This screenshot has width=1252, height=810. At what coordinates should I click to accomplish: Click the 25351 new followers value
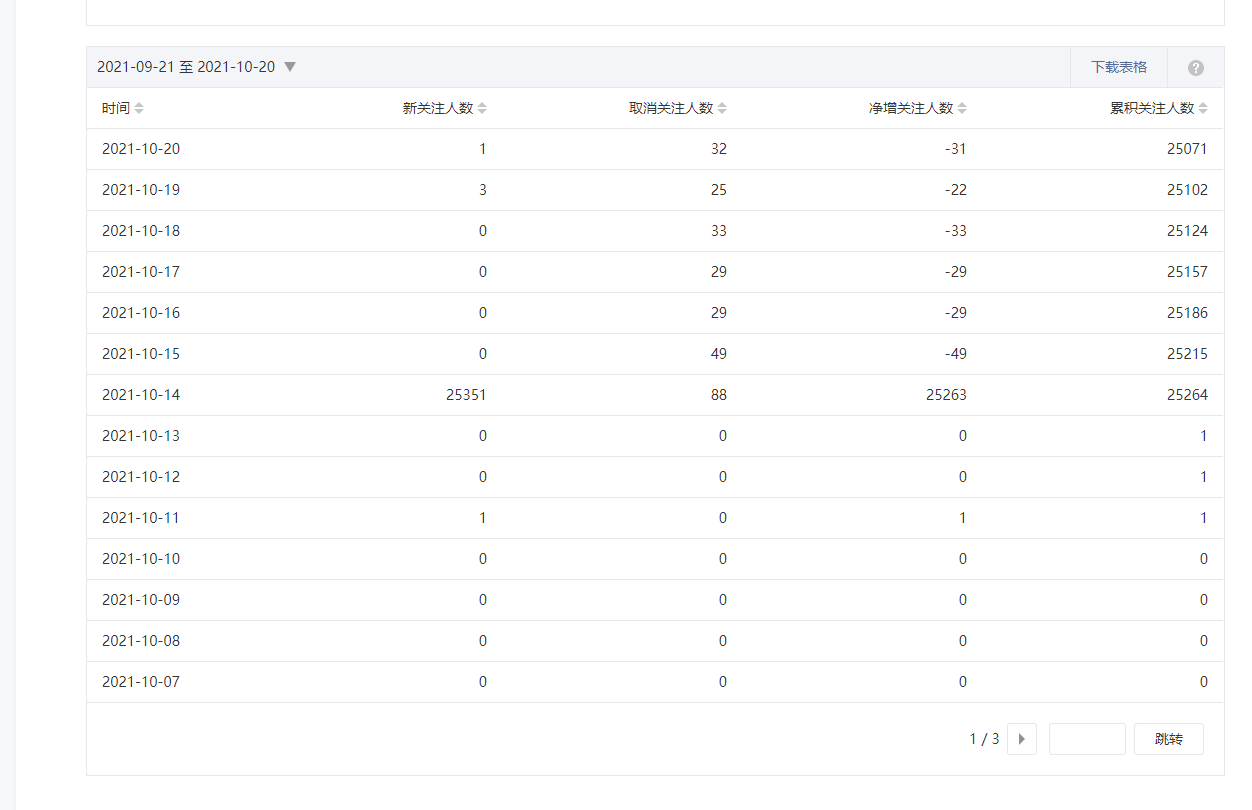pos(466,395)
